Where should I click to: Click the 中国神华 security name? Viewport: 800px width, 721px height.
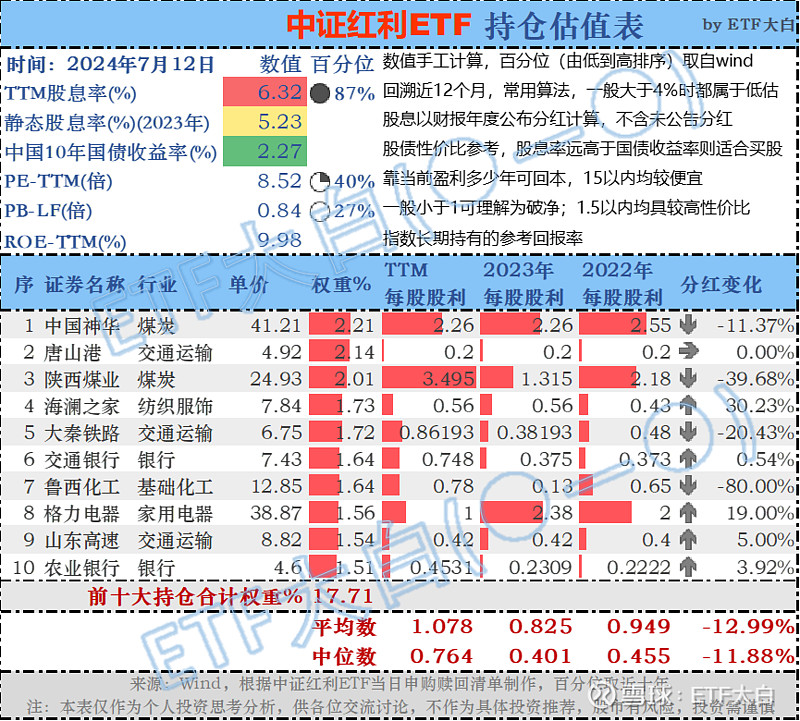point(82,325)
